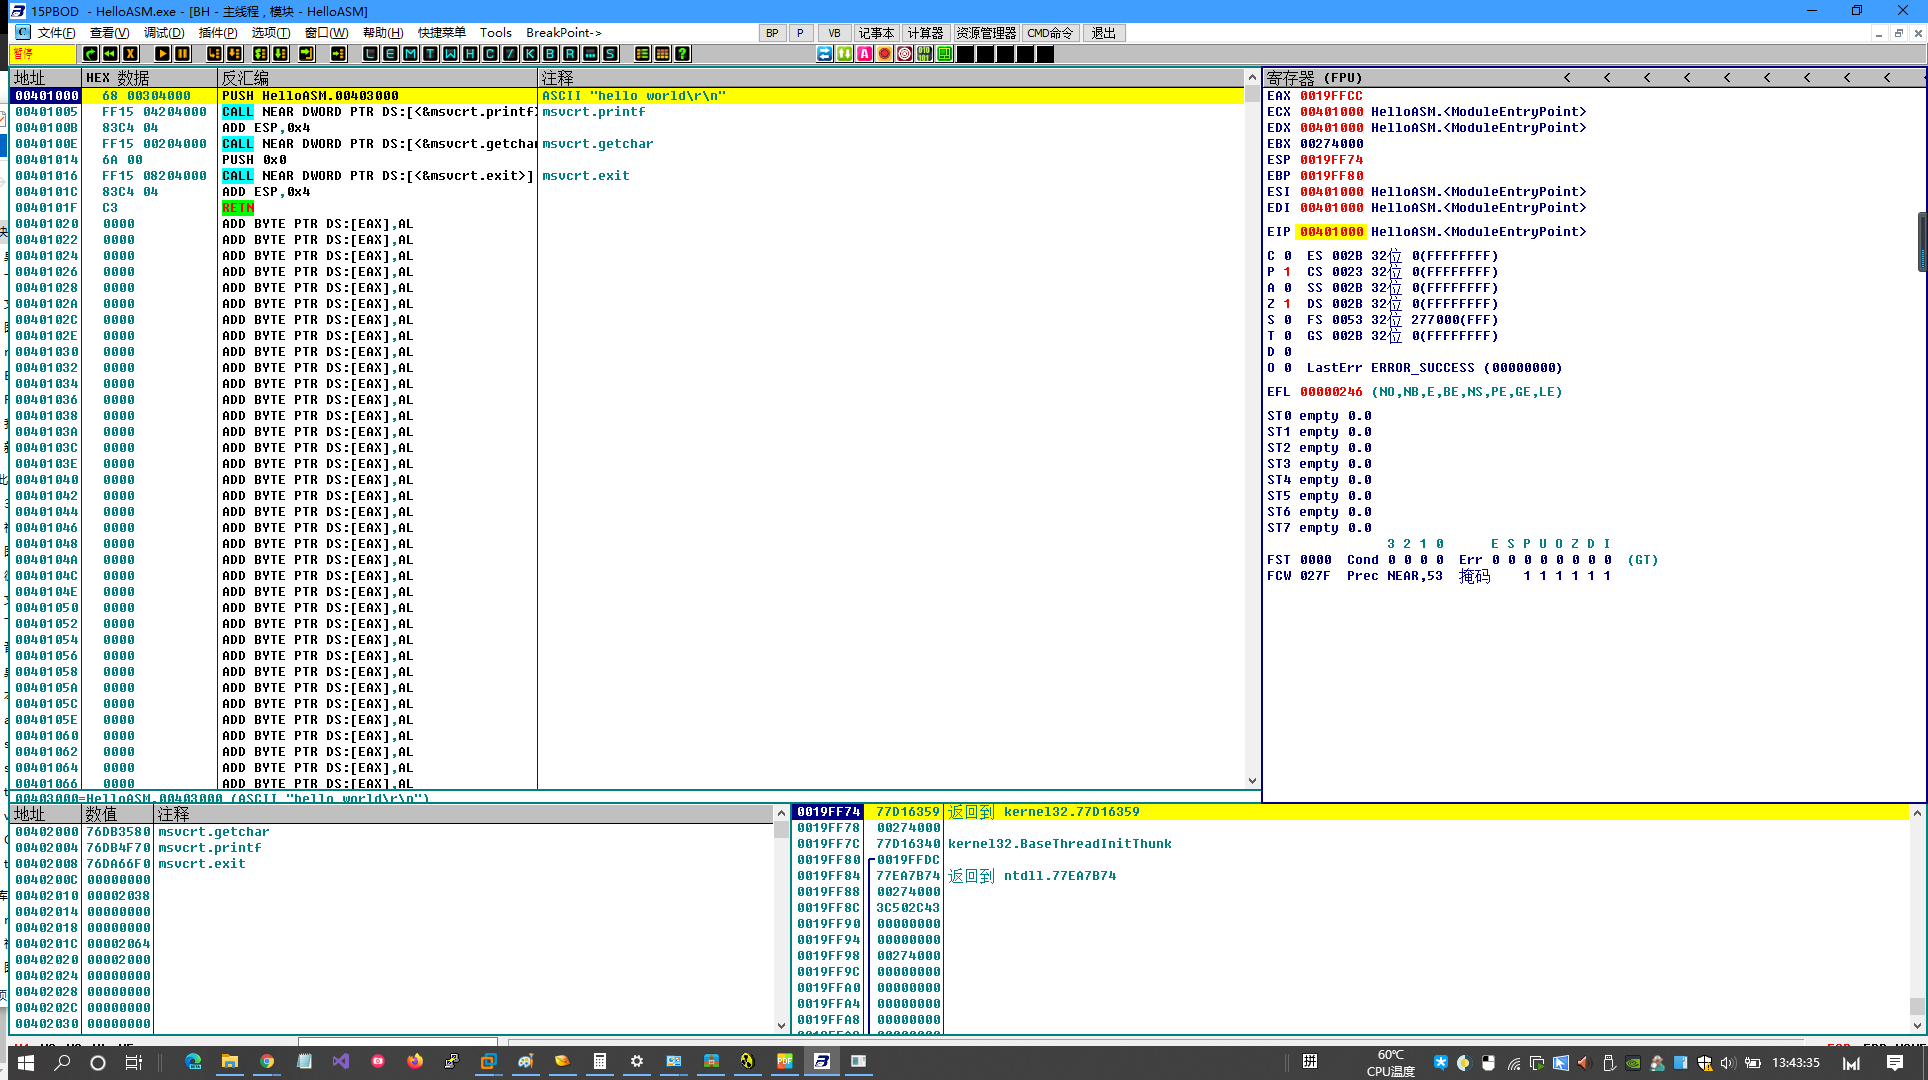The width and height of the screenshot is (1928, 1080).
Task: Select the EIP value 00401000
Action: (1331, 232)
